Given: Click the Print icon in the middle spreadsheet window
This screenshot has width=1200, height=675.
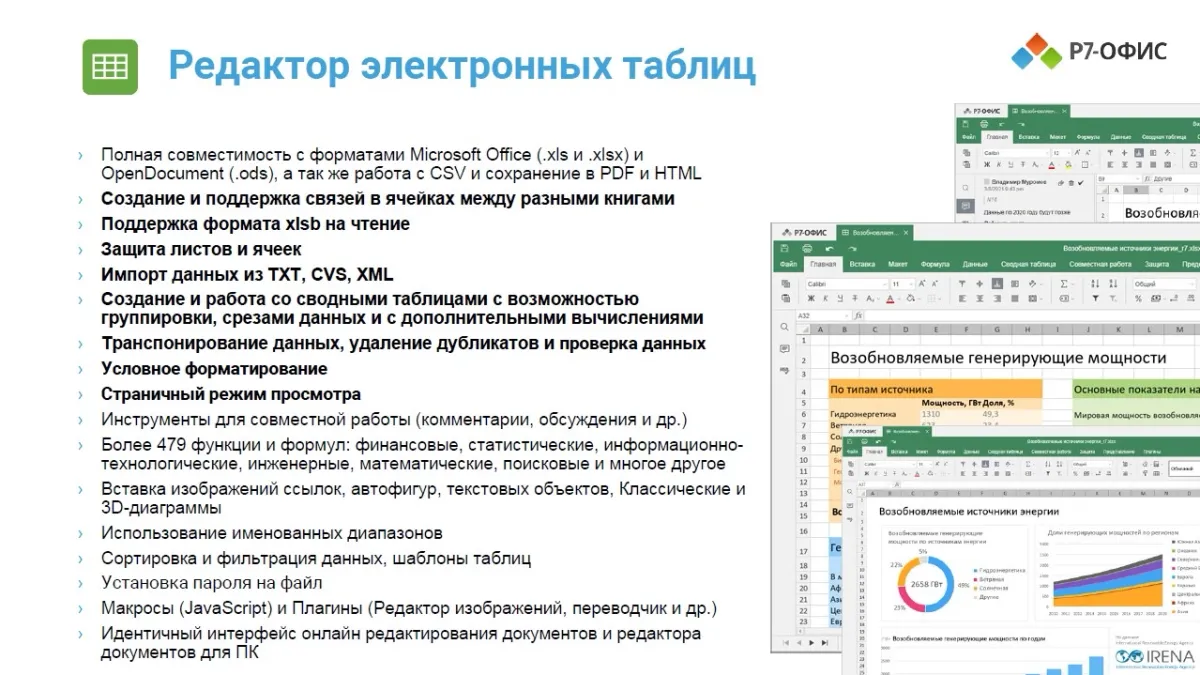Looking at the screenshot, I should tap(806, 248).
